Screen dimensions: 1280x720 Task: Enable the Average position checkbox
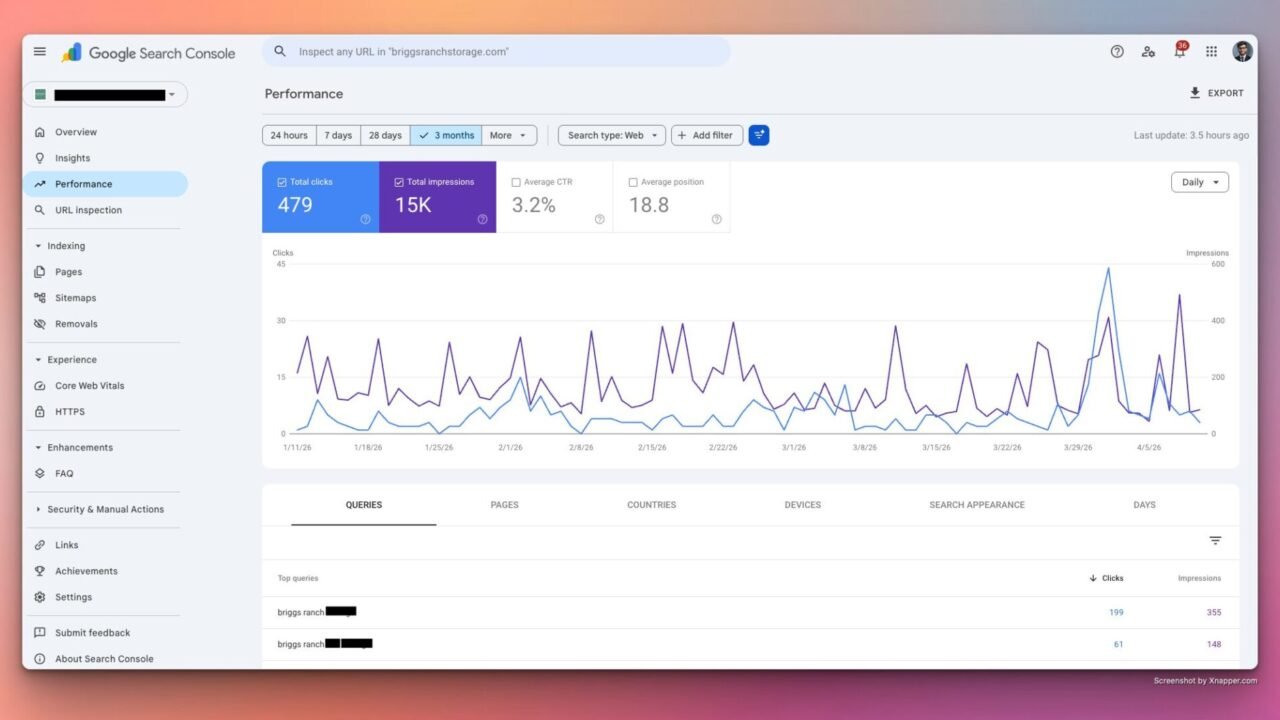[633, 182]
